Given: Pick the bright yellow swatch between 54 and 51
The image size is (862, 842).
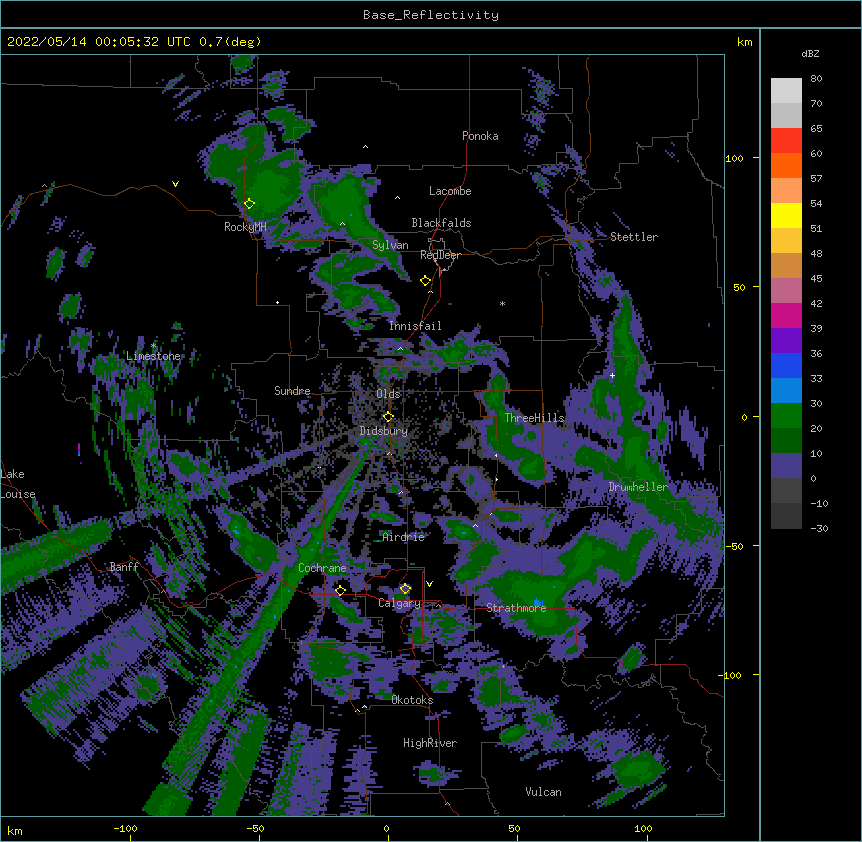Looking at the screenshot, I should point(786,215).
